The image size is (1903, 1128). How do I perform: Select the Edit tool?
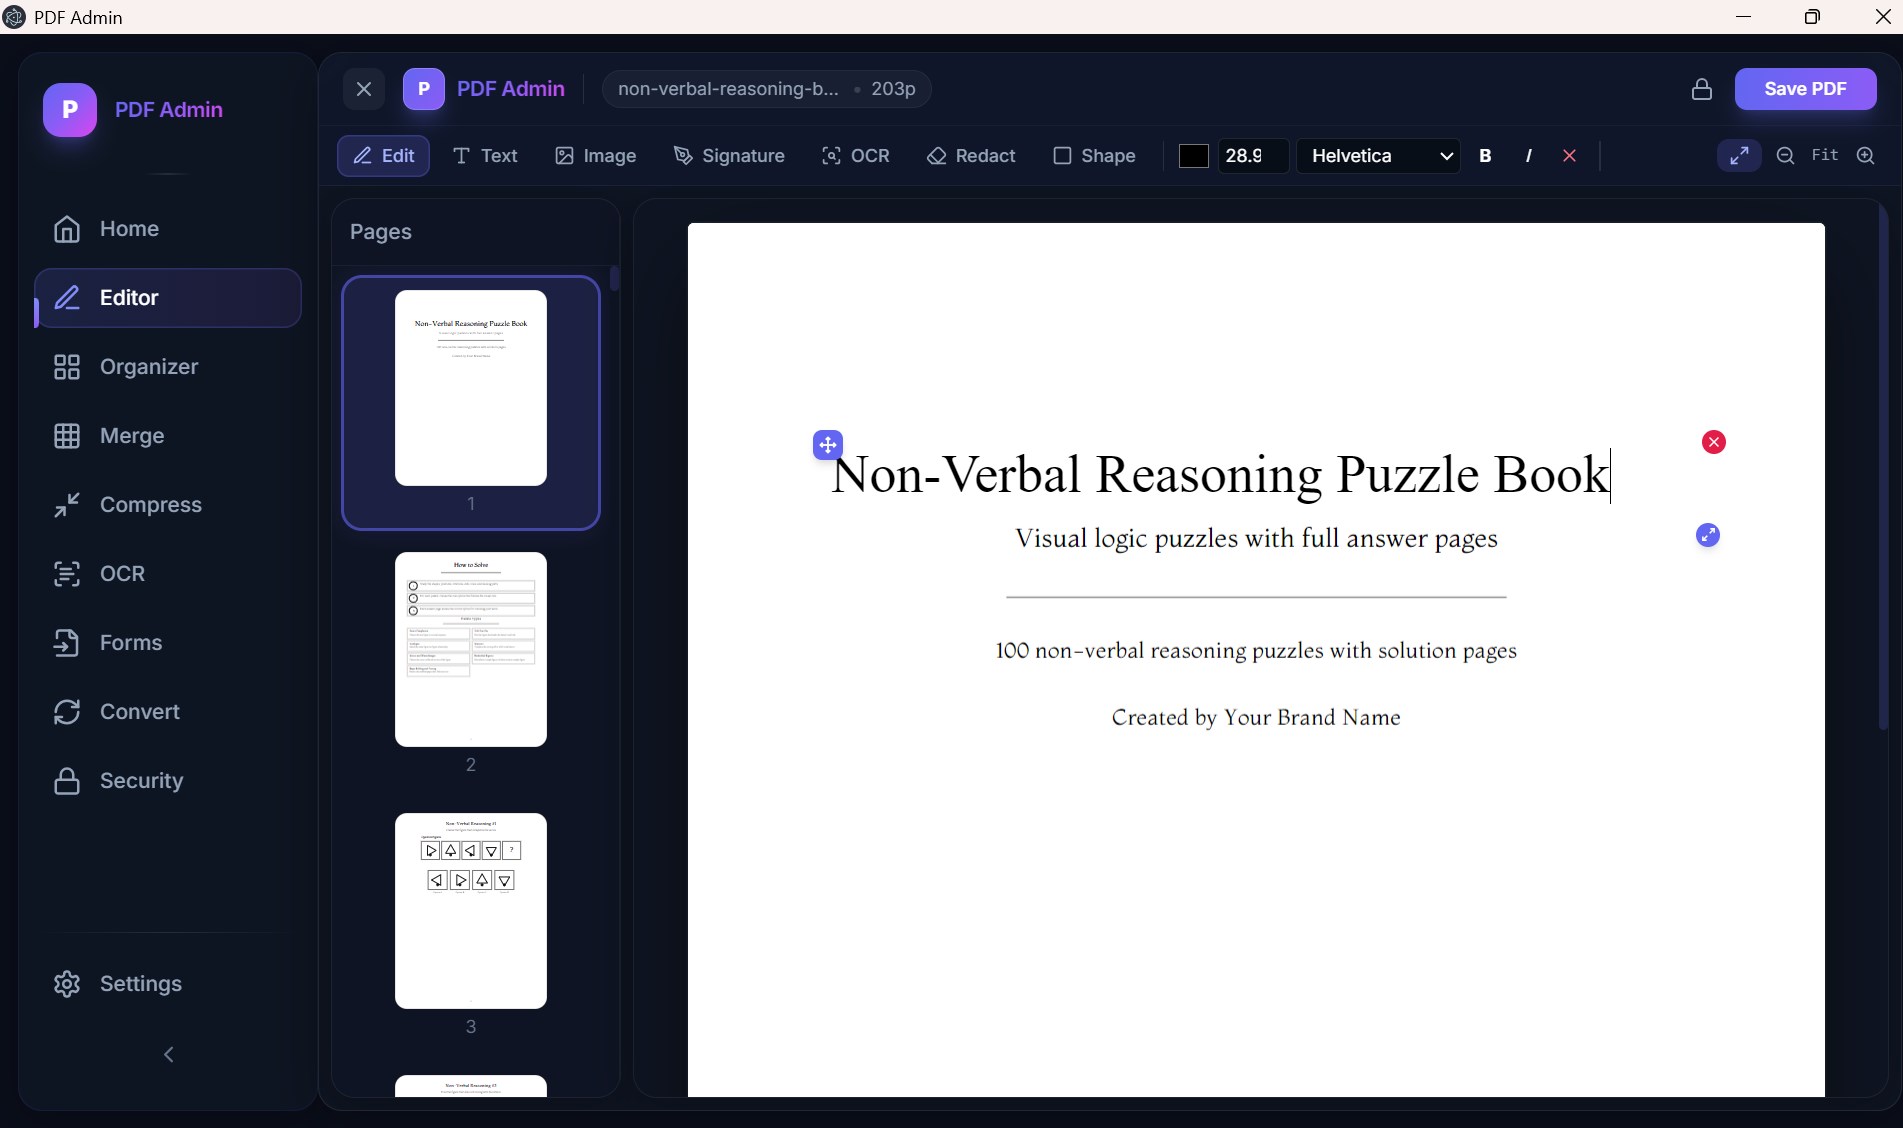(x=383, y=156)
